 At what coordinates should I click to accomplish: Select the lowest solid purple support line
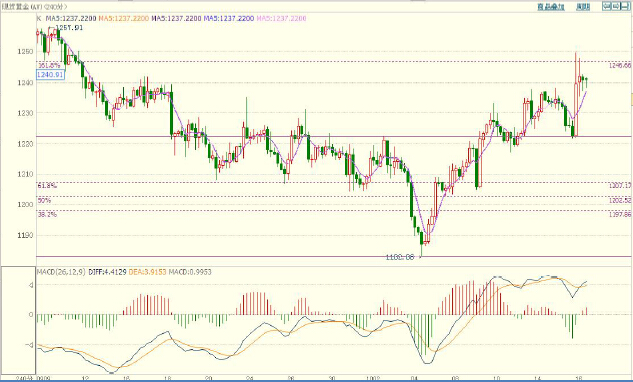(333, 256)
